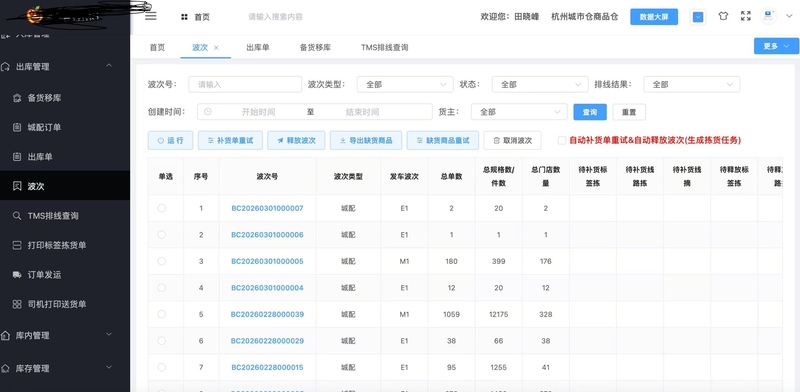Click the 备货移库 sidebar icon
Screen dimensions: 800x392
[17, 98]
